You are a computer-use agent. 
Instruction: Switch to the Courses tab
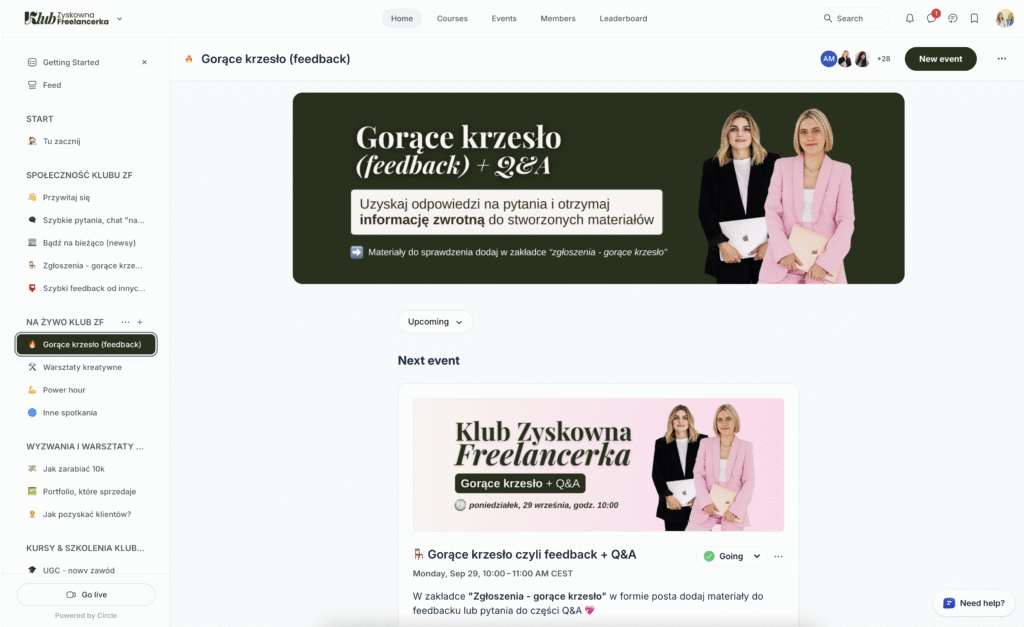[x=452, y=18]
